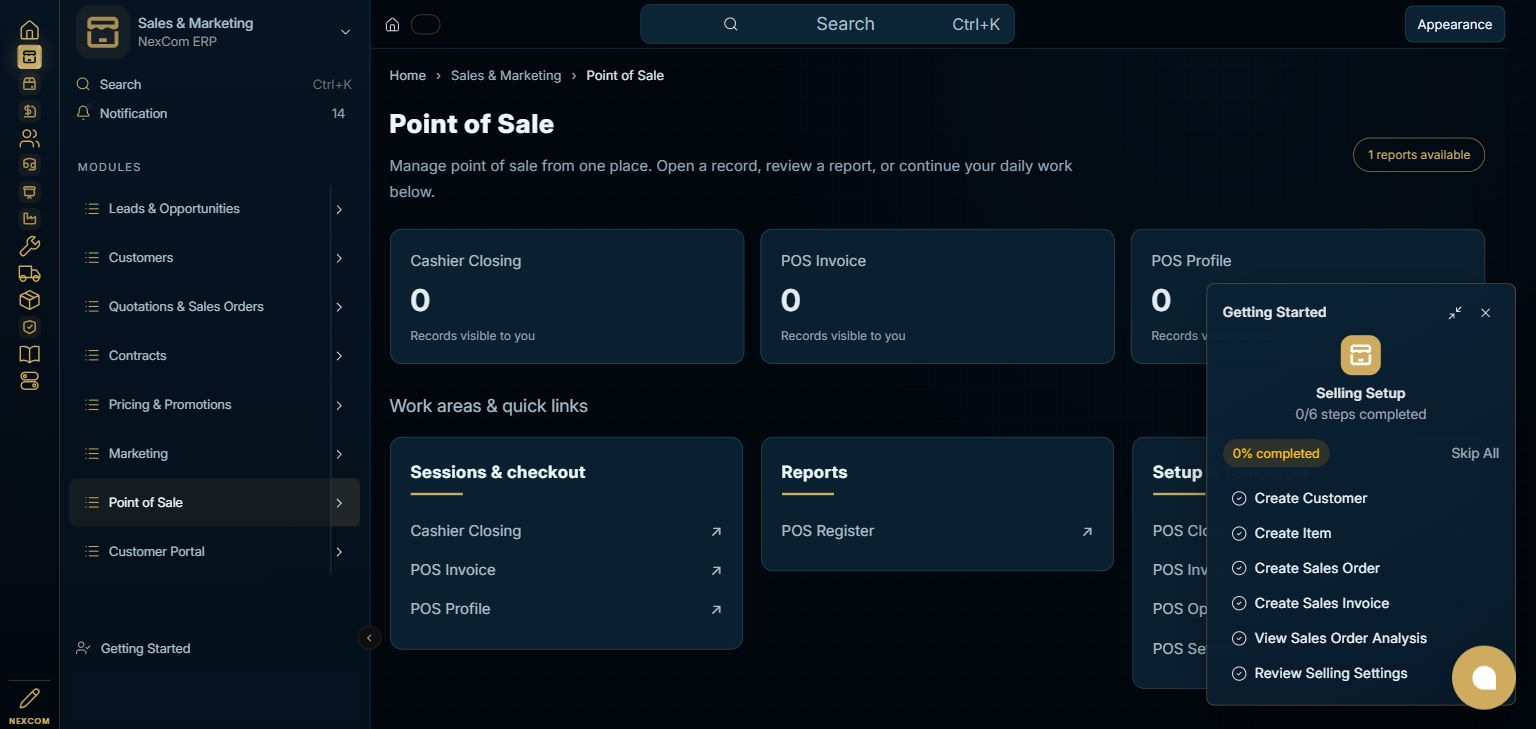Collapse the sidebar with the round arrow button
1536x729 pixels.
[x=369, y=637]
